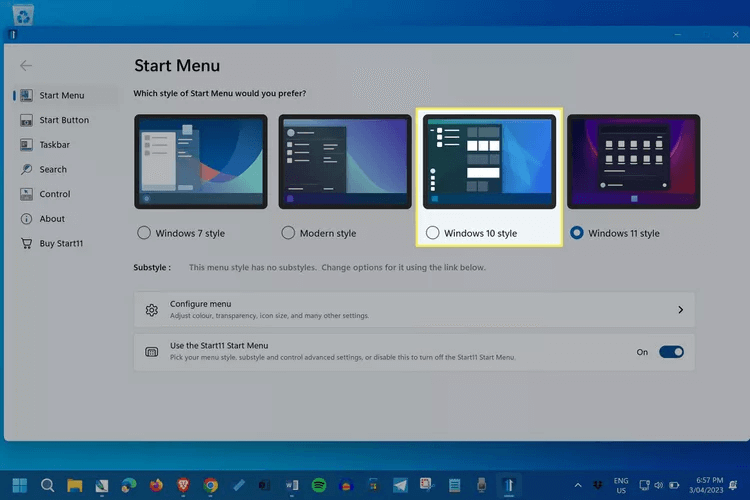Launch Google Chrome from the taskbar
This screenshot has height=500, width=750.
pos(210,486)
